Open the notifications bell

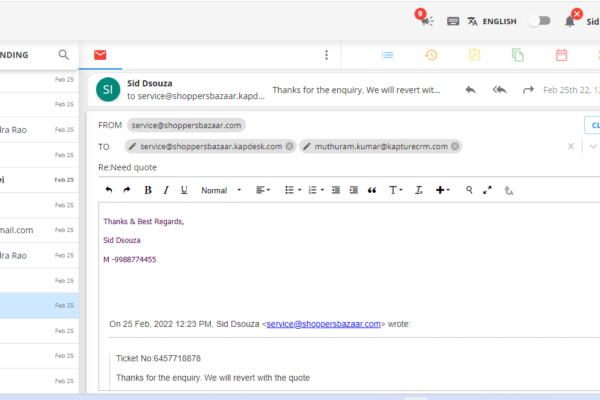tap(570, 21)
